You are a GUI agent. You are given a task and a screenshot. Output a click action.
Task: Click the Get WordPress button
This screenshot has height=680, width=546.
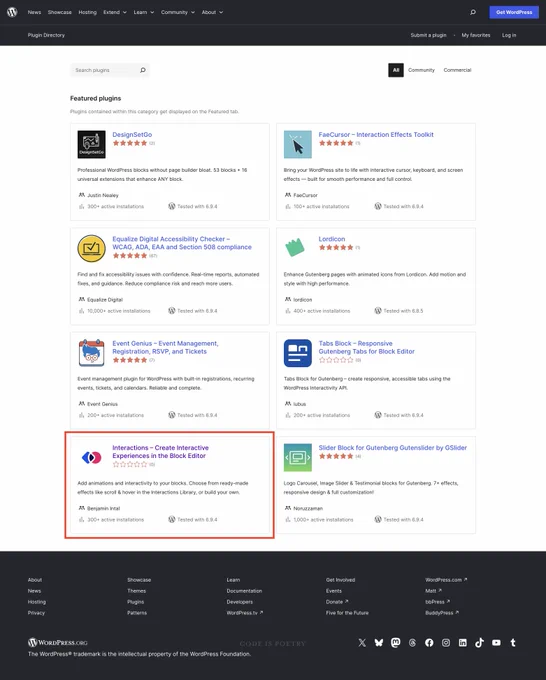[x=514, y=12]
